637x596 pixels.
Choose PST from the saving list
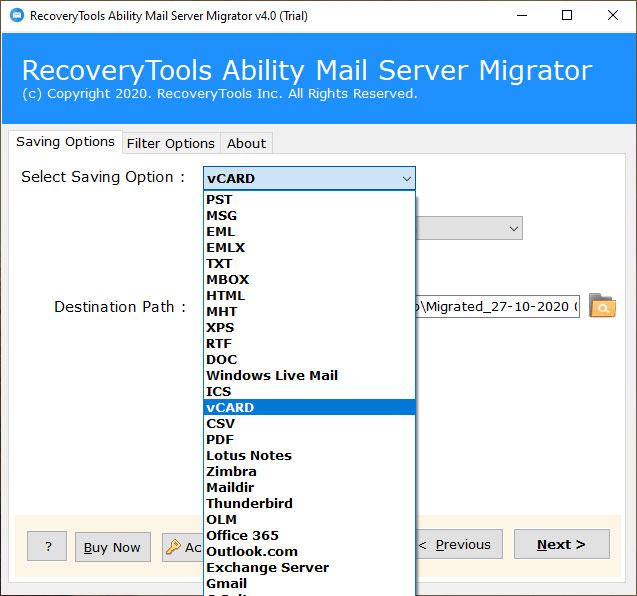(x=309, y=199)
